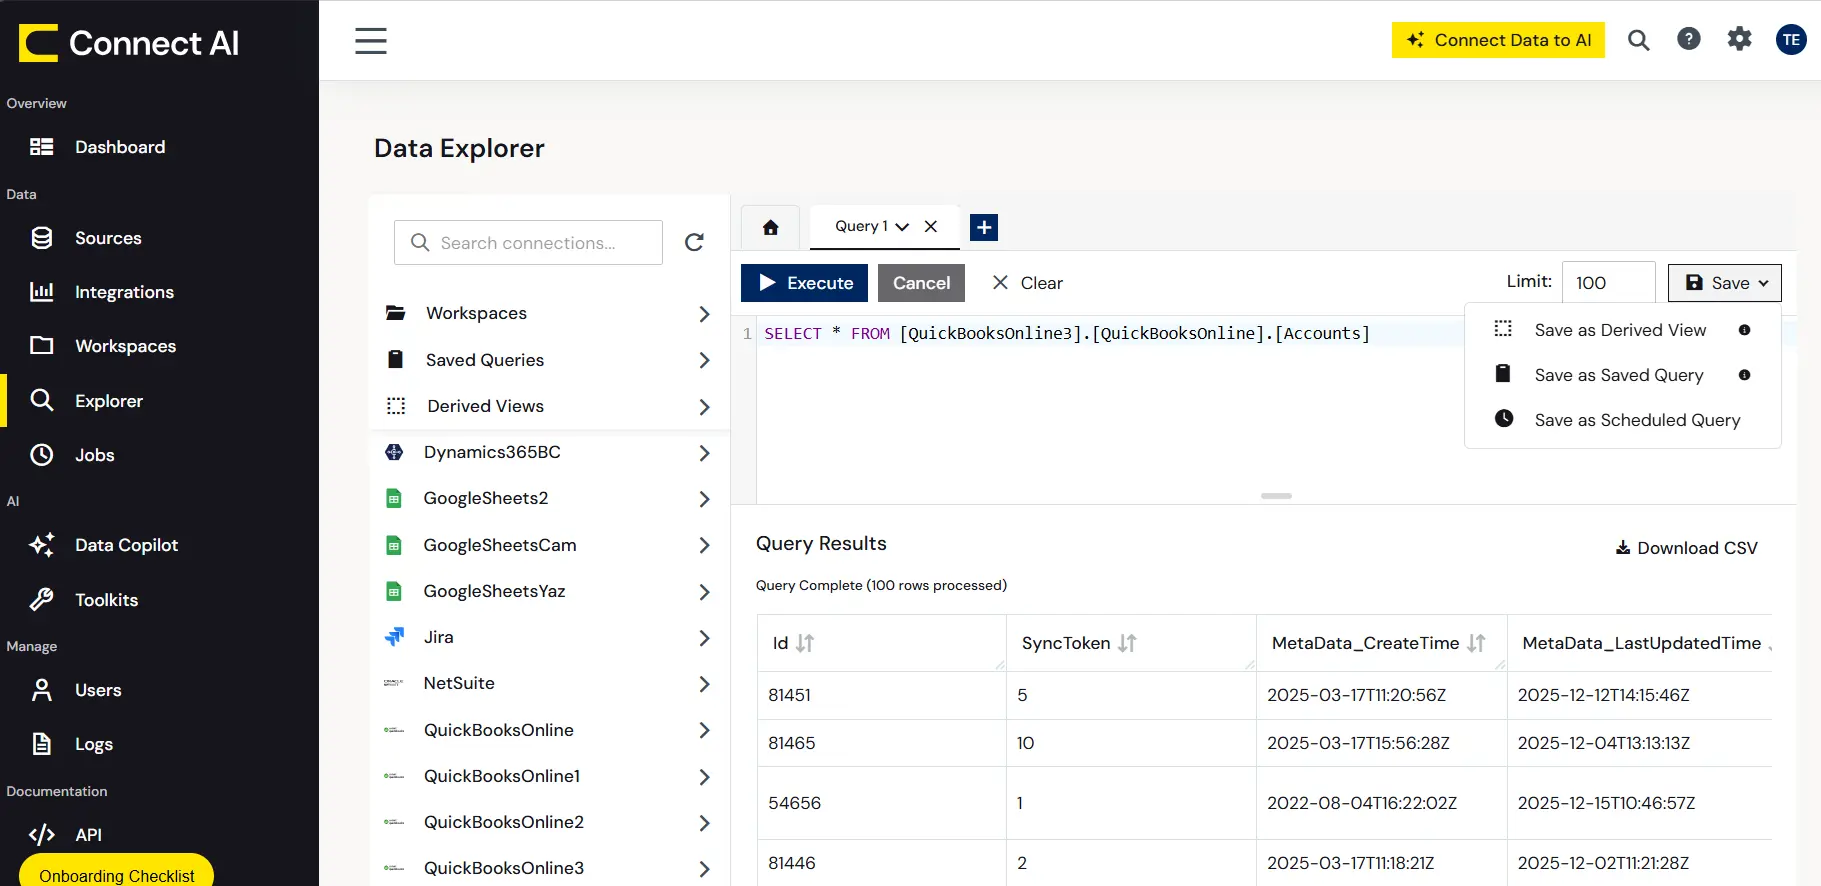Image resolution: width=1821 pixels, height=886 pixels.
Task: Click Execute to run query
Action: click(804, 283)
